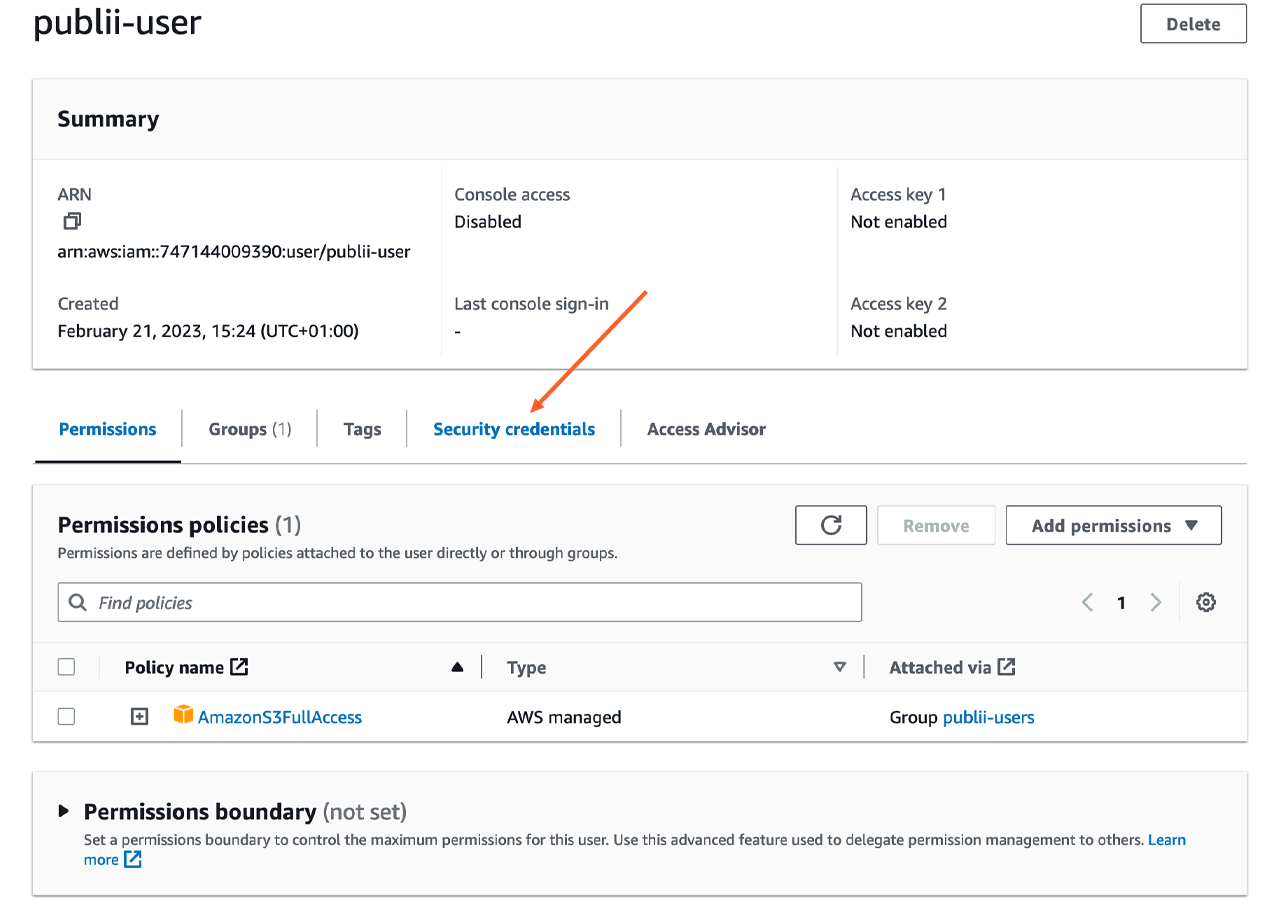Open the policies table settings gear

(x=1206, y=602)
